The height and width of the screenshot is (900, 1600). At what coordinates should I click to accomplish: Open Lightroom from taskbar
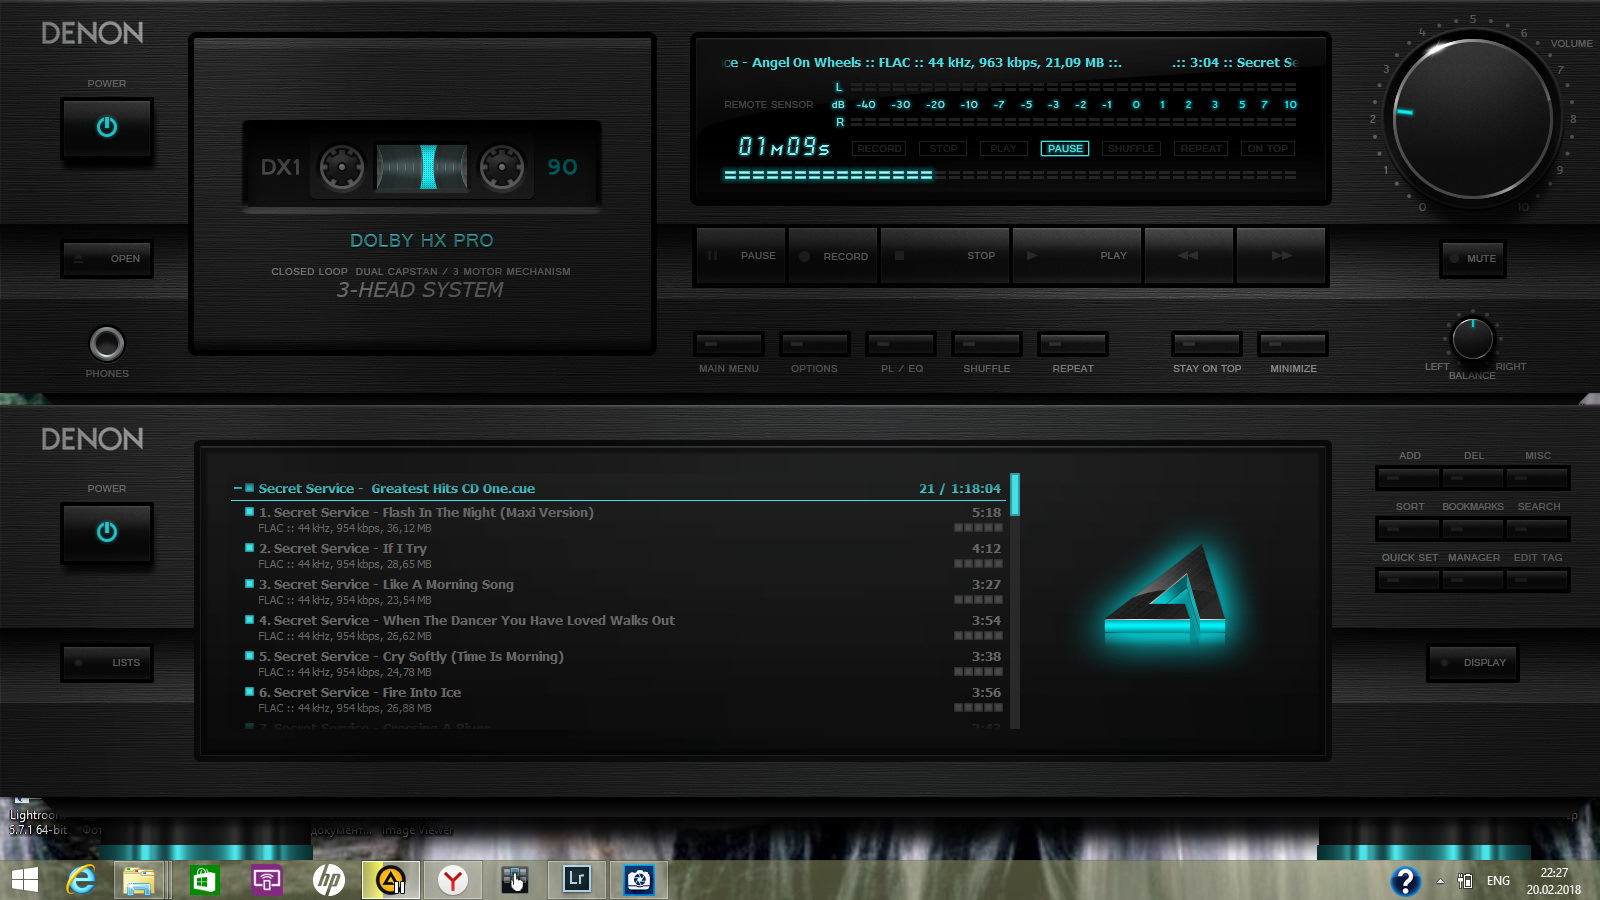[577, 880]
